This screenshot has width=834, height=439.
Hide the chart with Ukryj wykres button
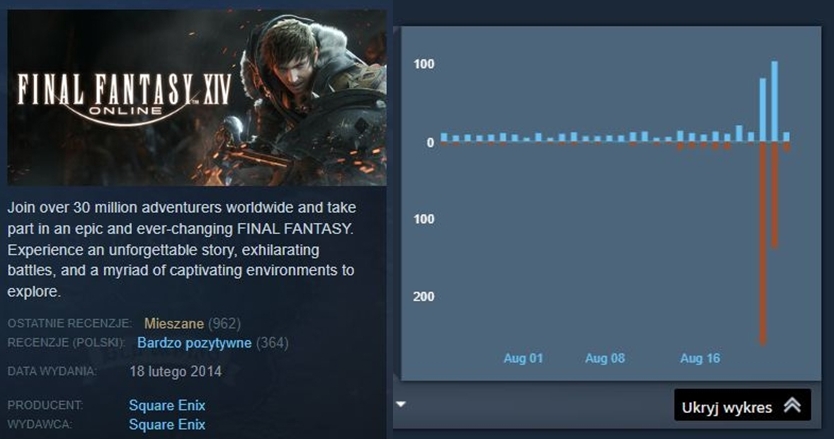(x=742, y=405)
